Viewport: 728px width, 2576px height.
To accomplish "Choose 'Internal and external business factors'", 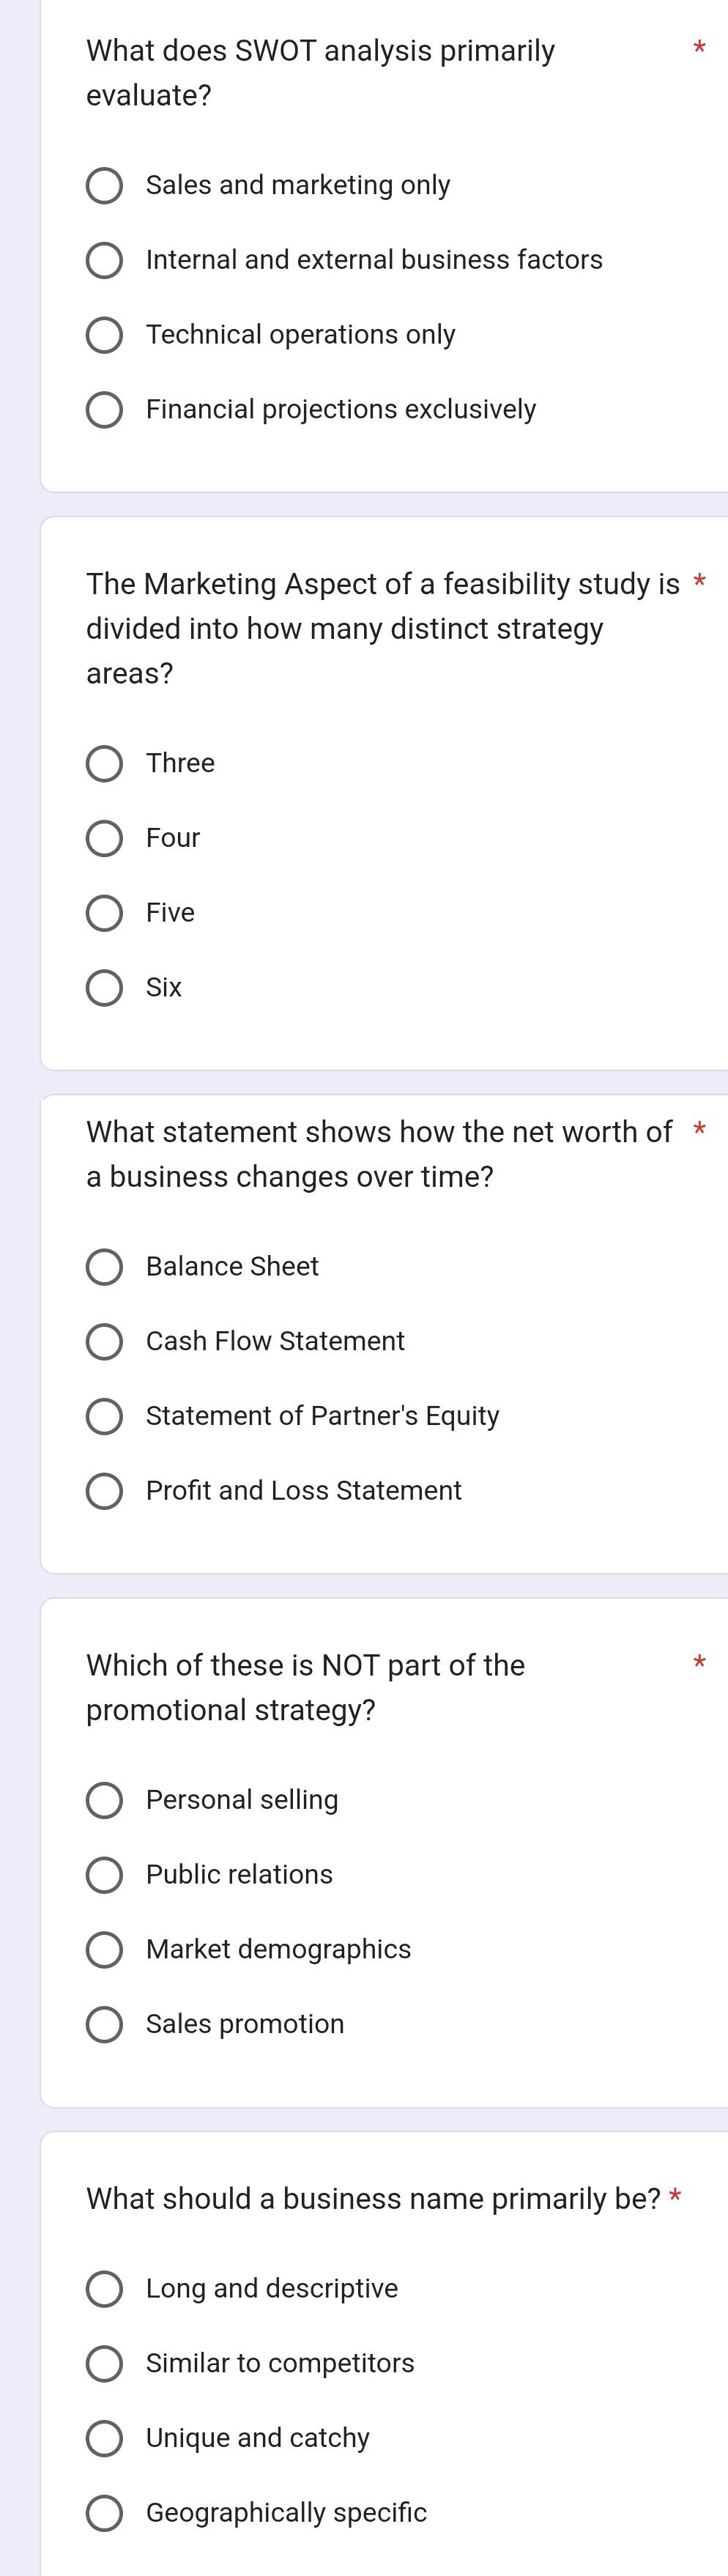I will tap(104, 261).
